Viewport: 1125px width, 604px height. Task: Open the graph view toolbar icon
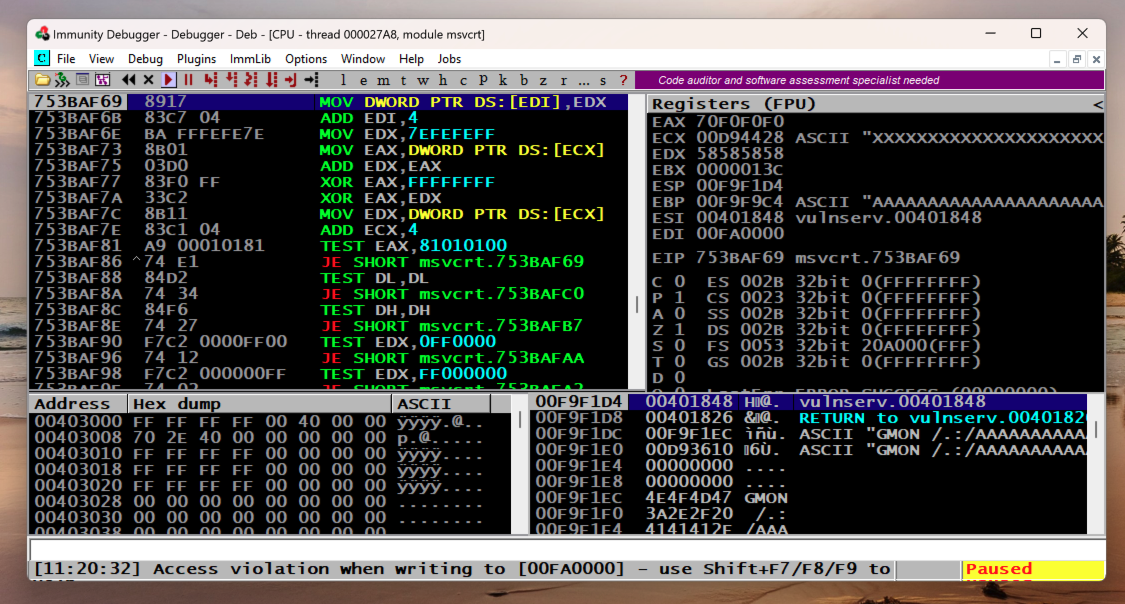pos(103,80)
